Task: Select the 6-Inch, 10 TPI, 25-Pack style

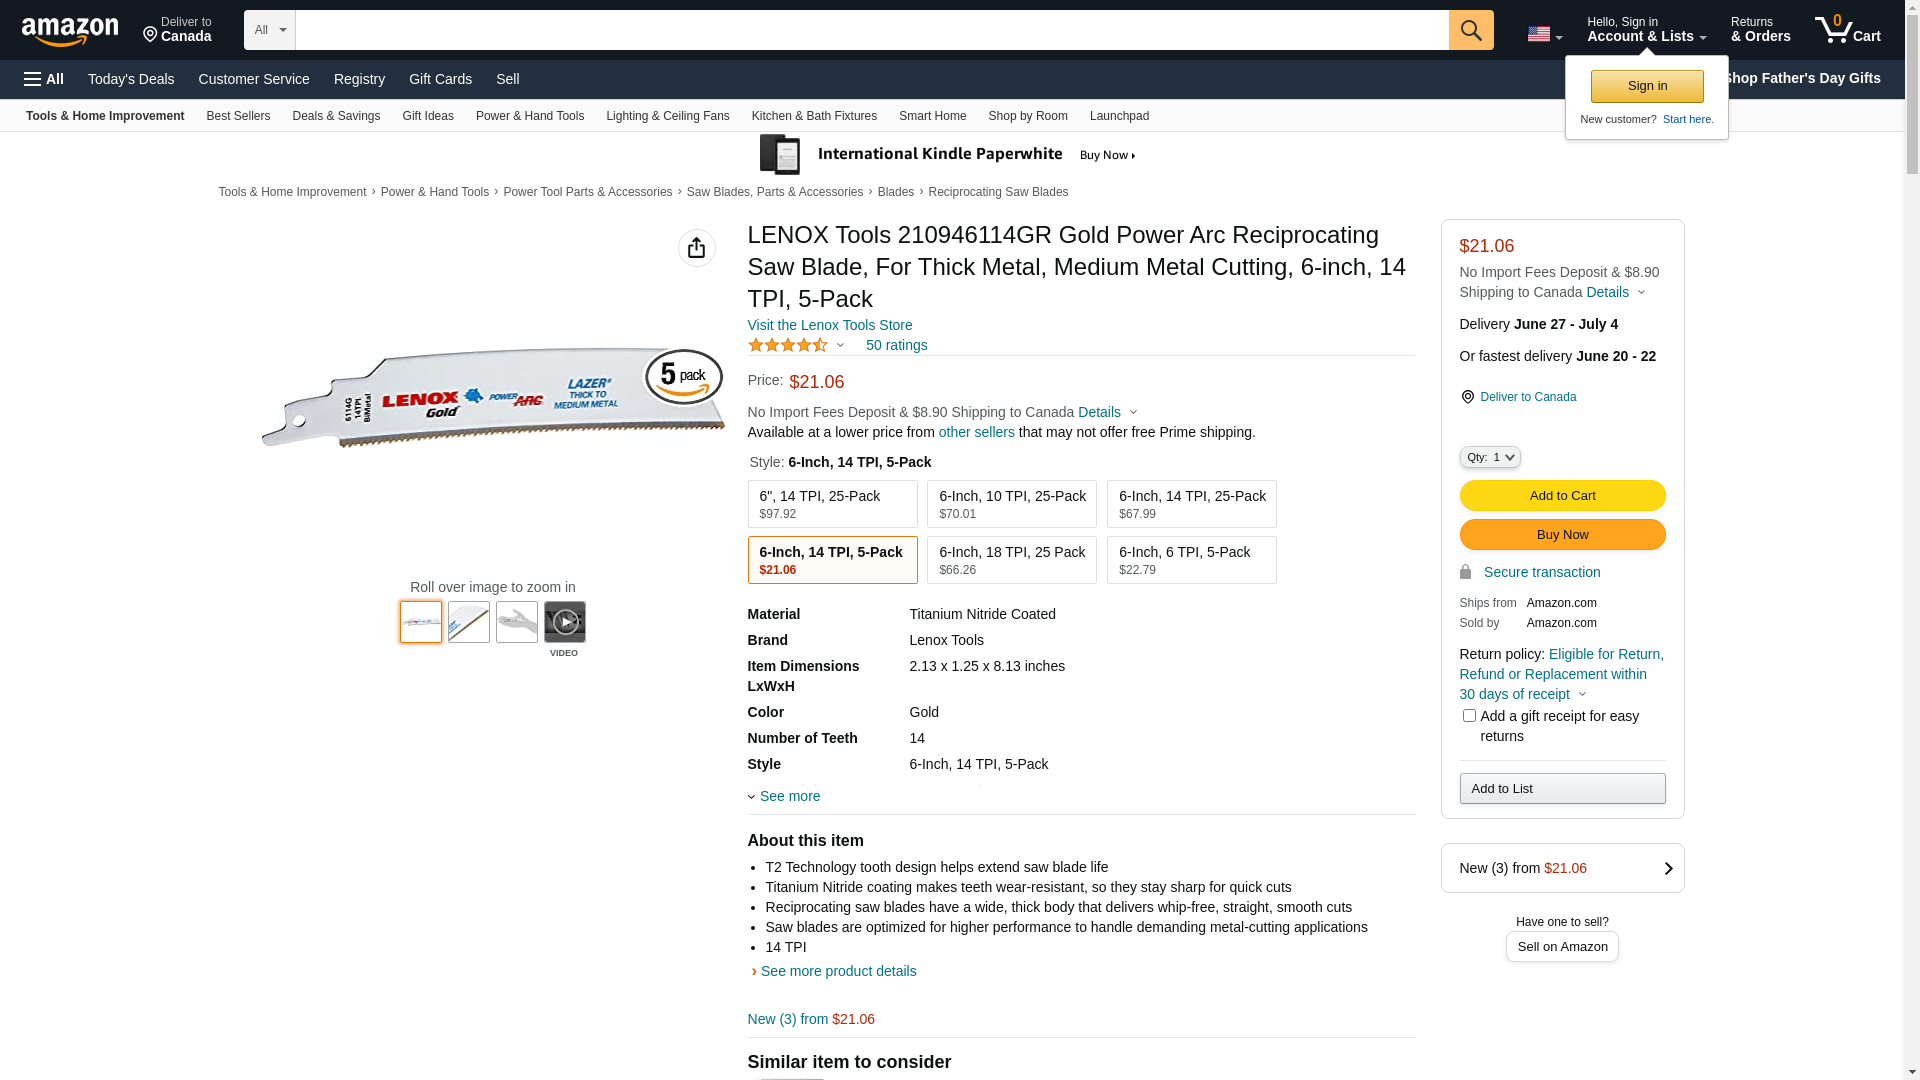Action: 1011,504
